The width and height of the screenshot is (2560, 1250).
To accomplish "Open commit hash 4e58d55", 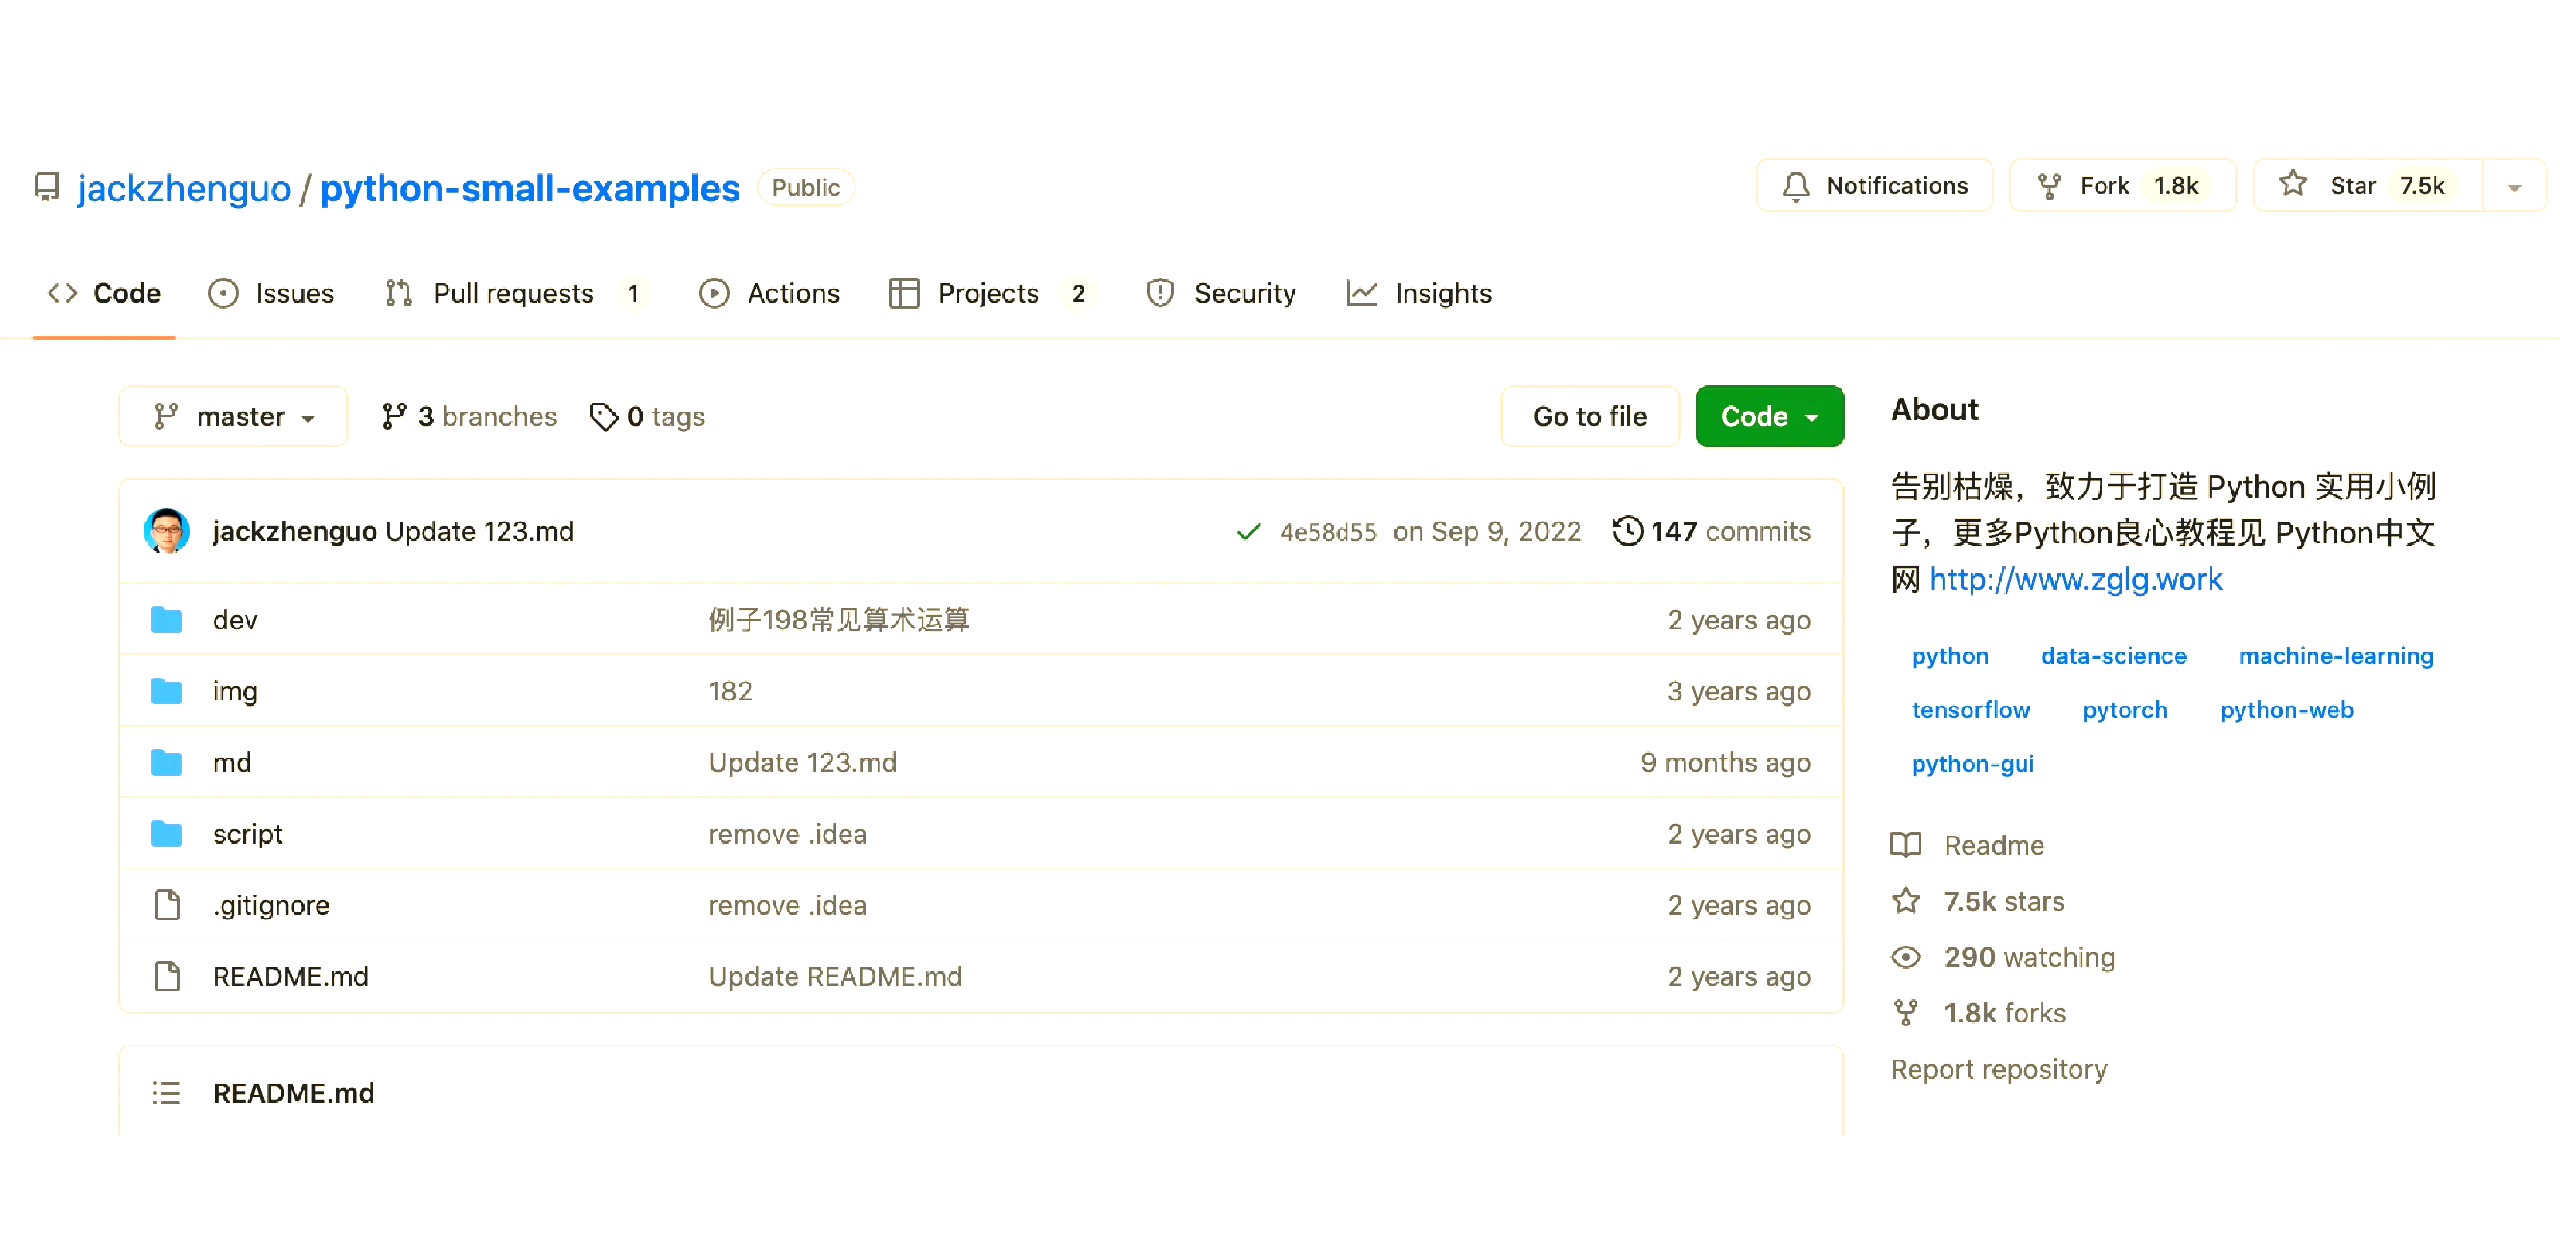I will tap(1328, 532).
